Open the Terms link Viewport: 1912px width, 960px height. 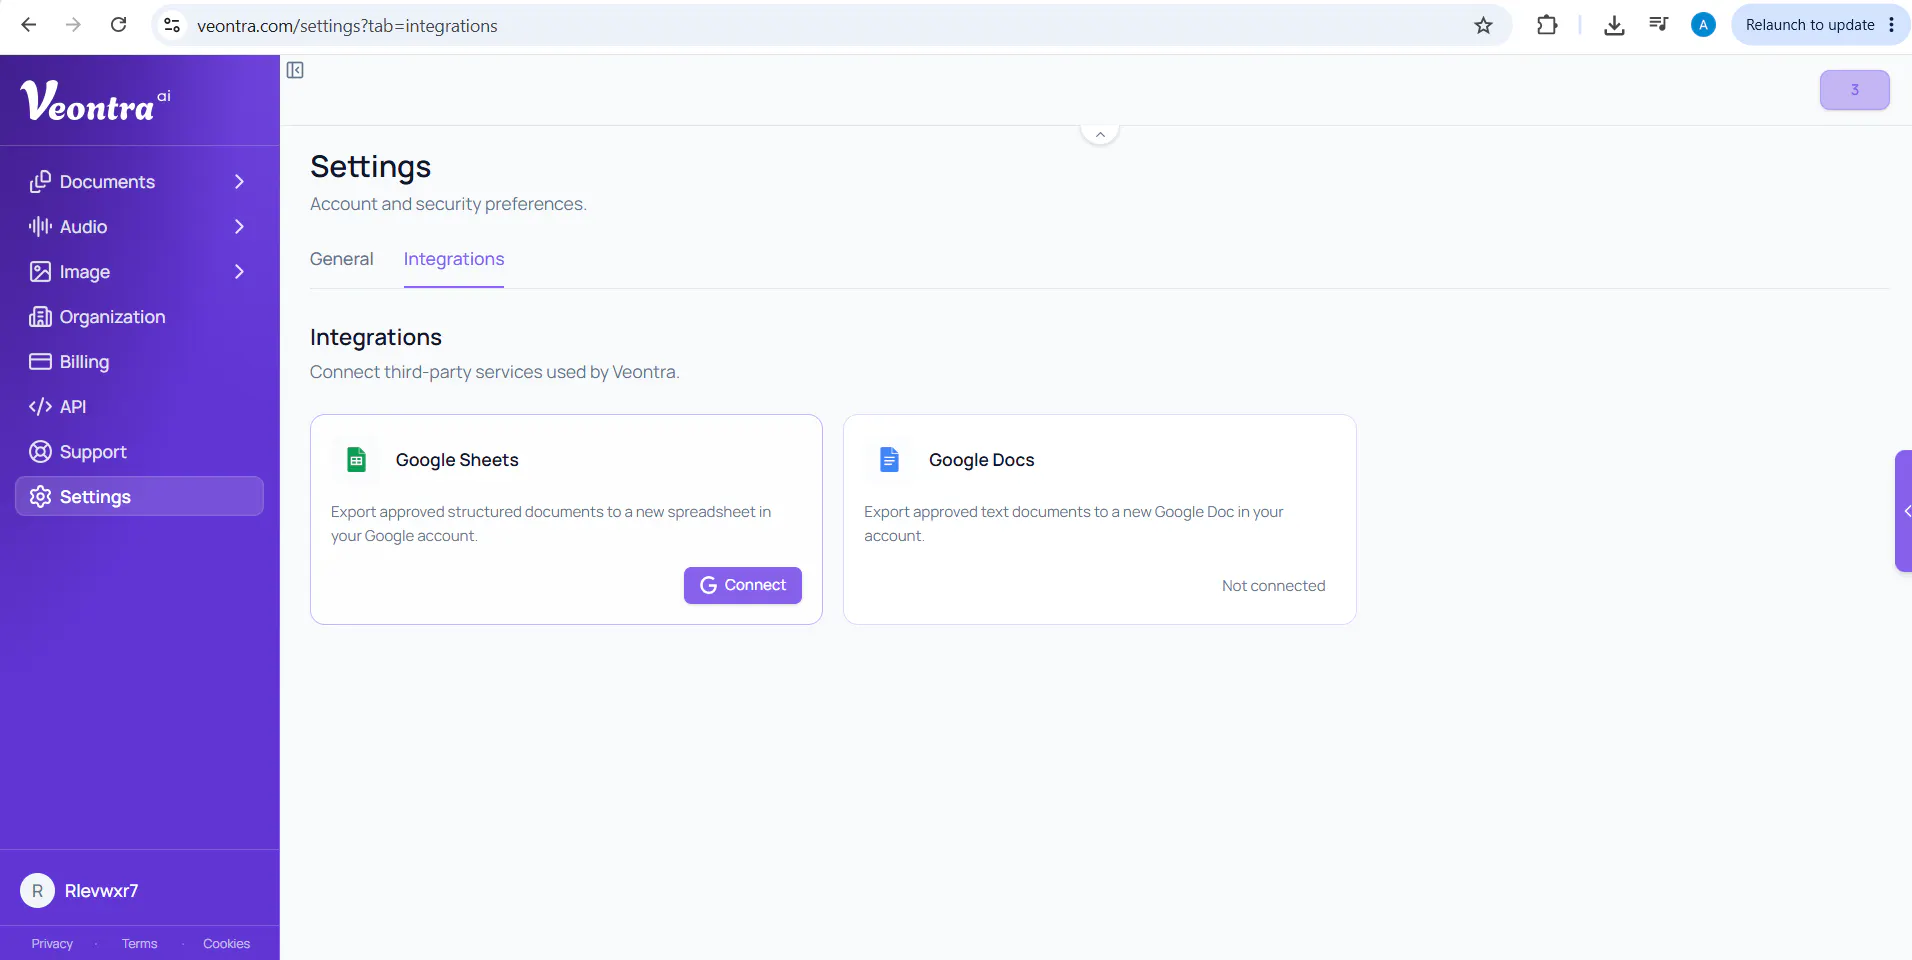coord(140,944)
